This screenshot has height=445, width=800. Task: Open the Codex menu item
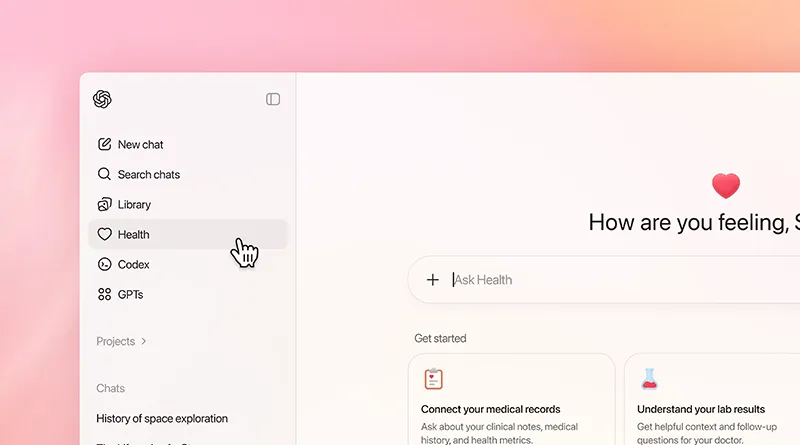point(188,264)
